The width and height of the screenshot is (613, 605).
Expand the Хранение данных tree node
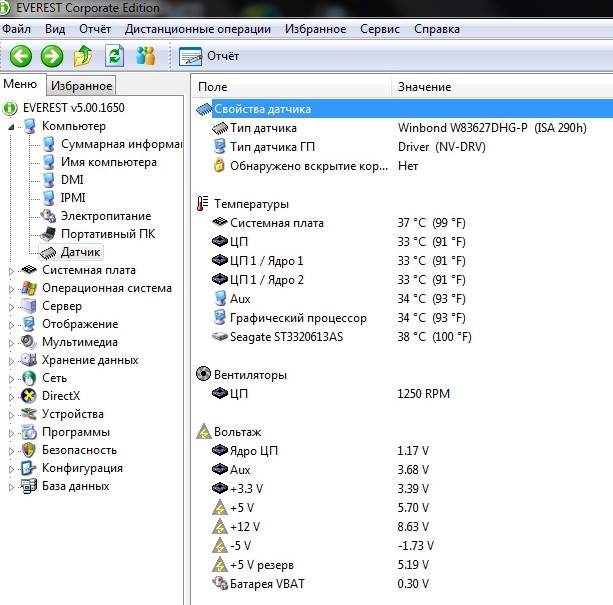pos(12,361)
